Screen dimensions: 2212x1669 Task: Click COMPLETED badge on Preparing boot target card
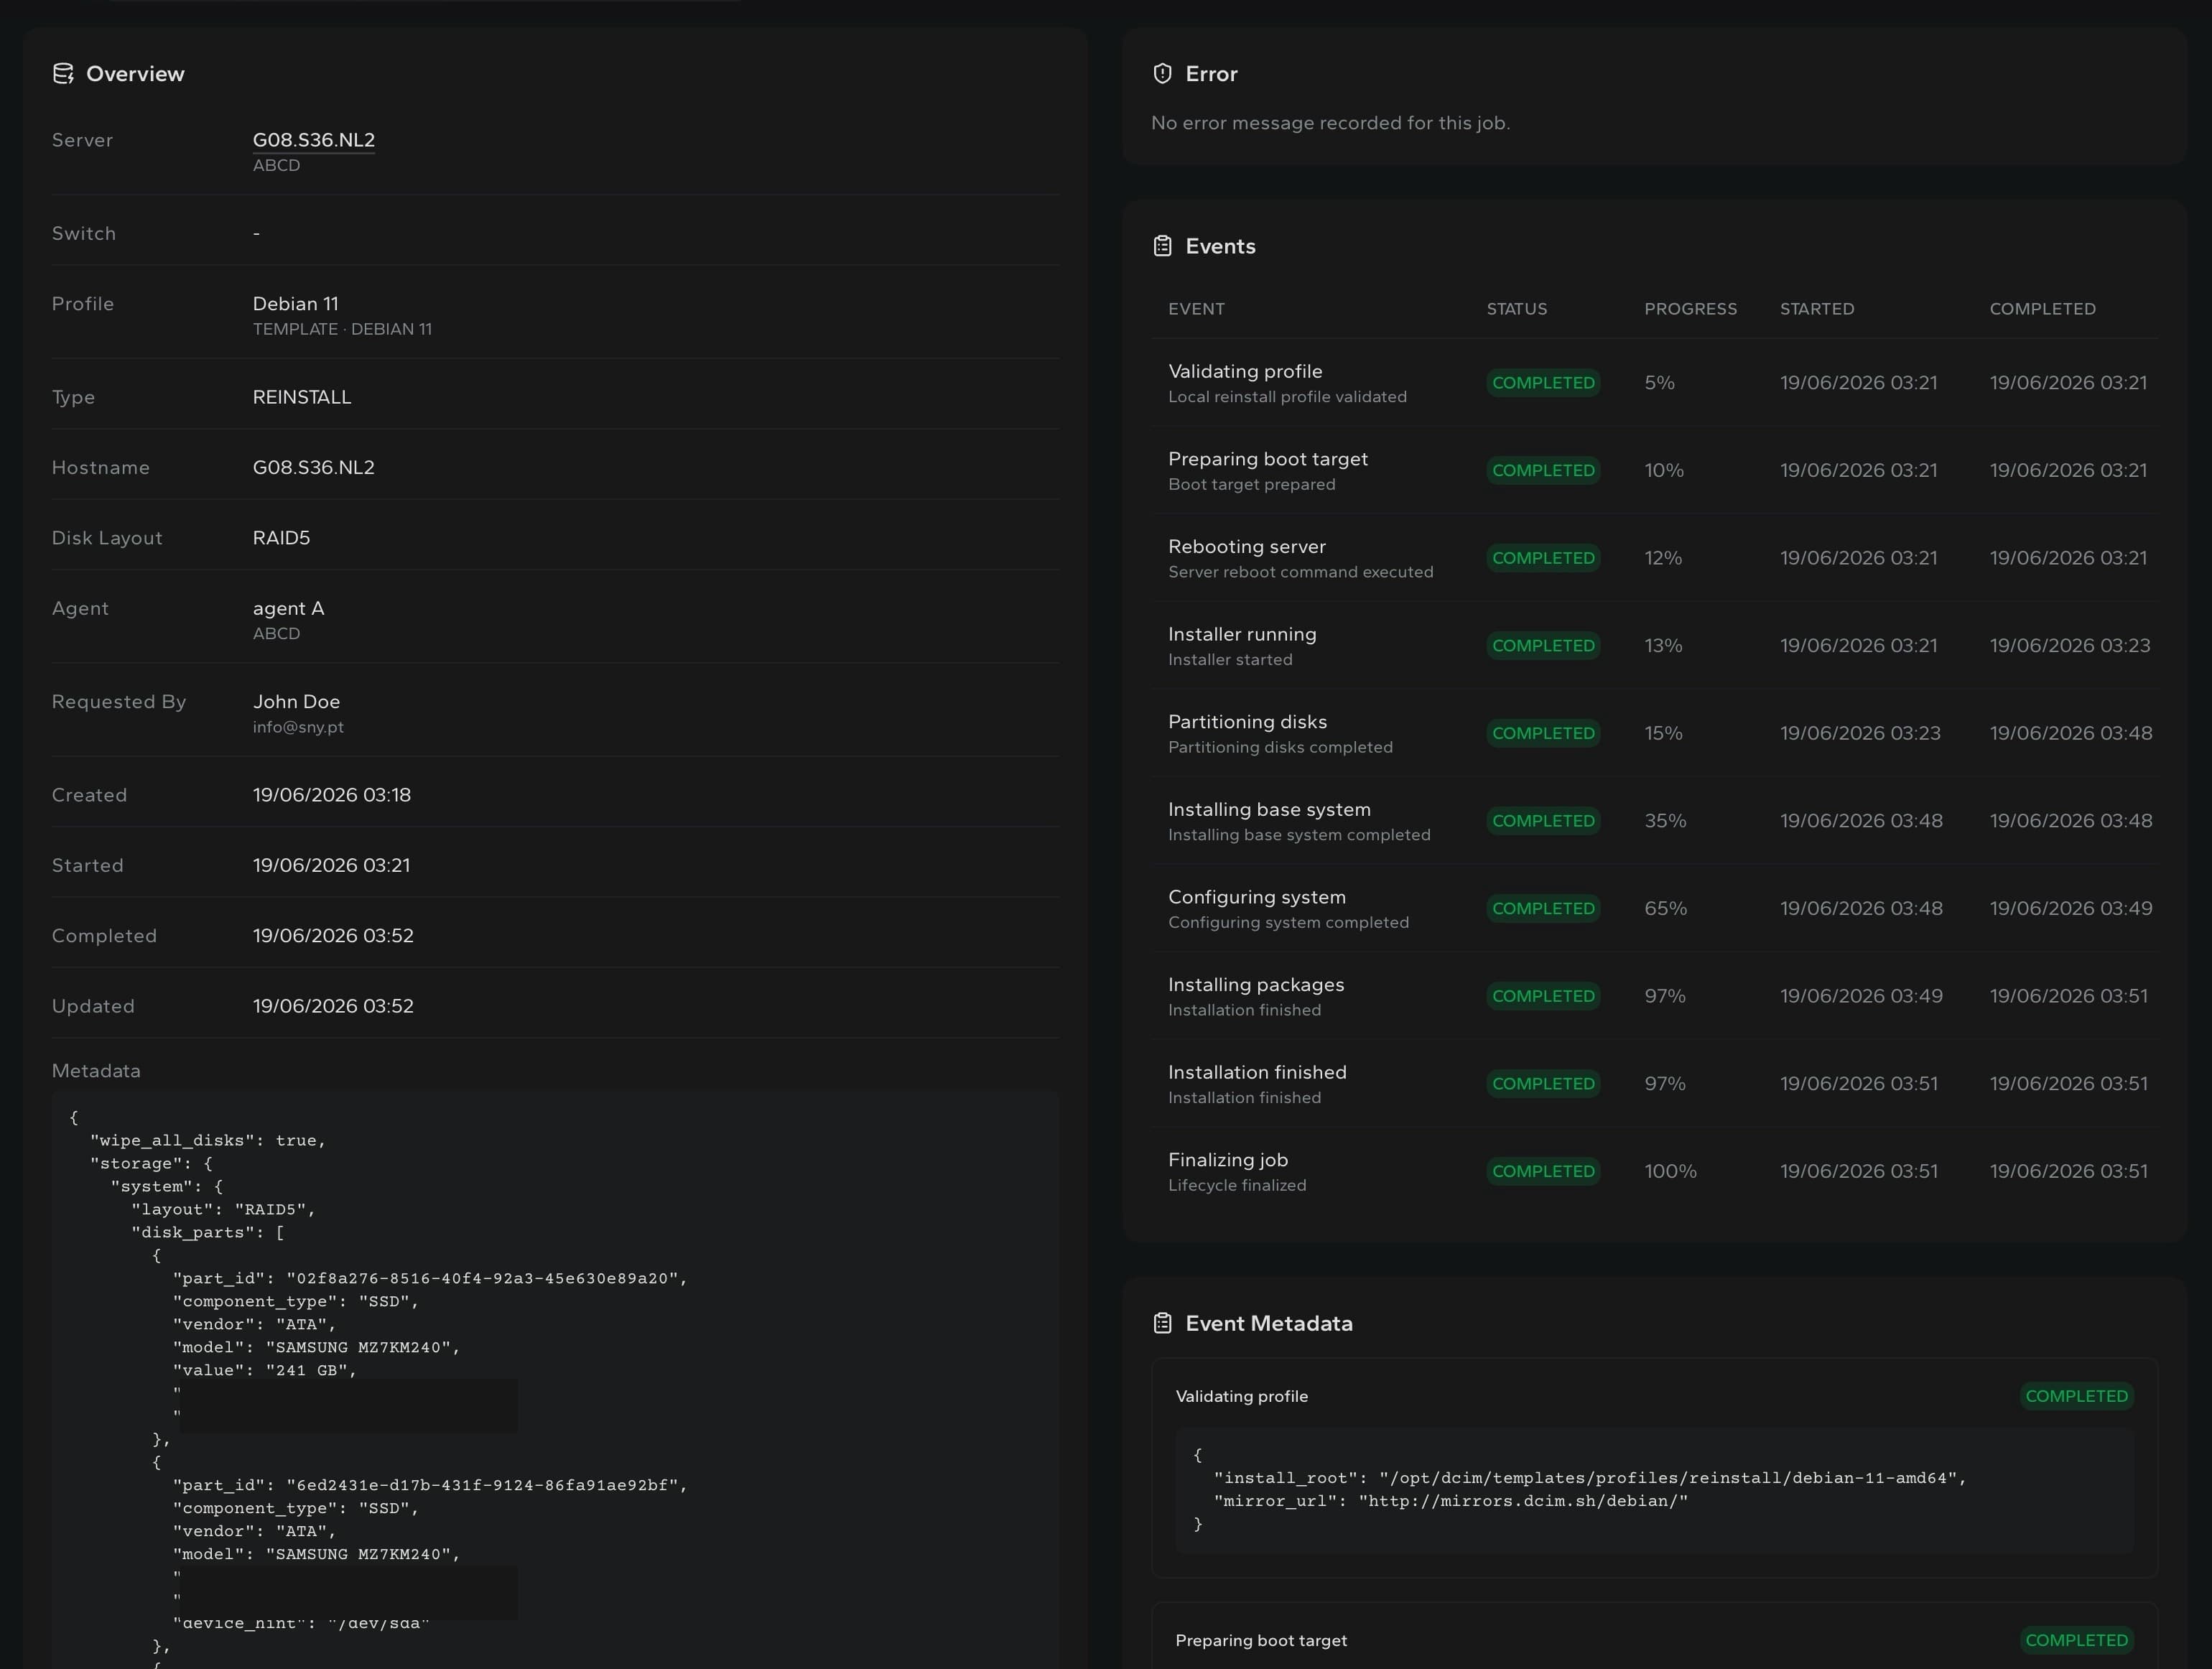pyautogui.click(x=2077, y=1640)
